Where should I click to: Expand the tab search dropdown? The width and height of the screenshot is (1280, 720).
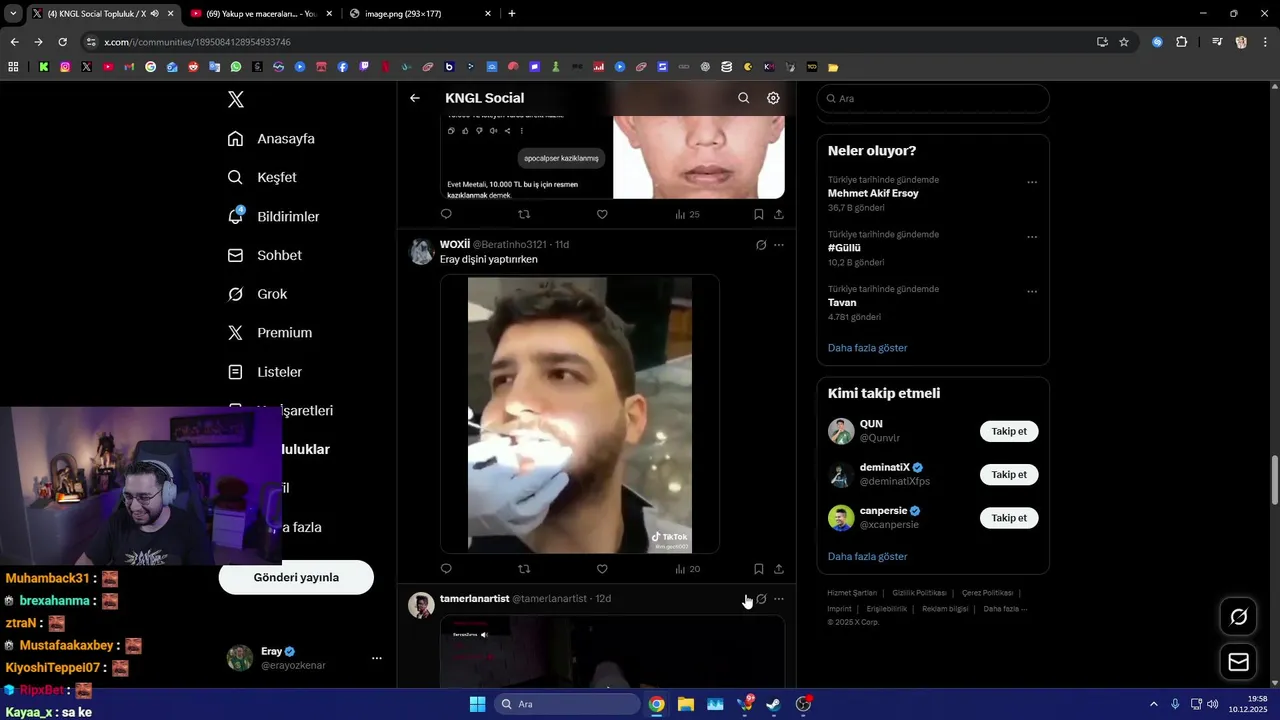click(13, 14)
